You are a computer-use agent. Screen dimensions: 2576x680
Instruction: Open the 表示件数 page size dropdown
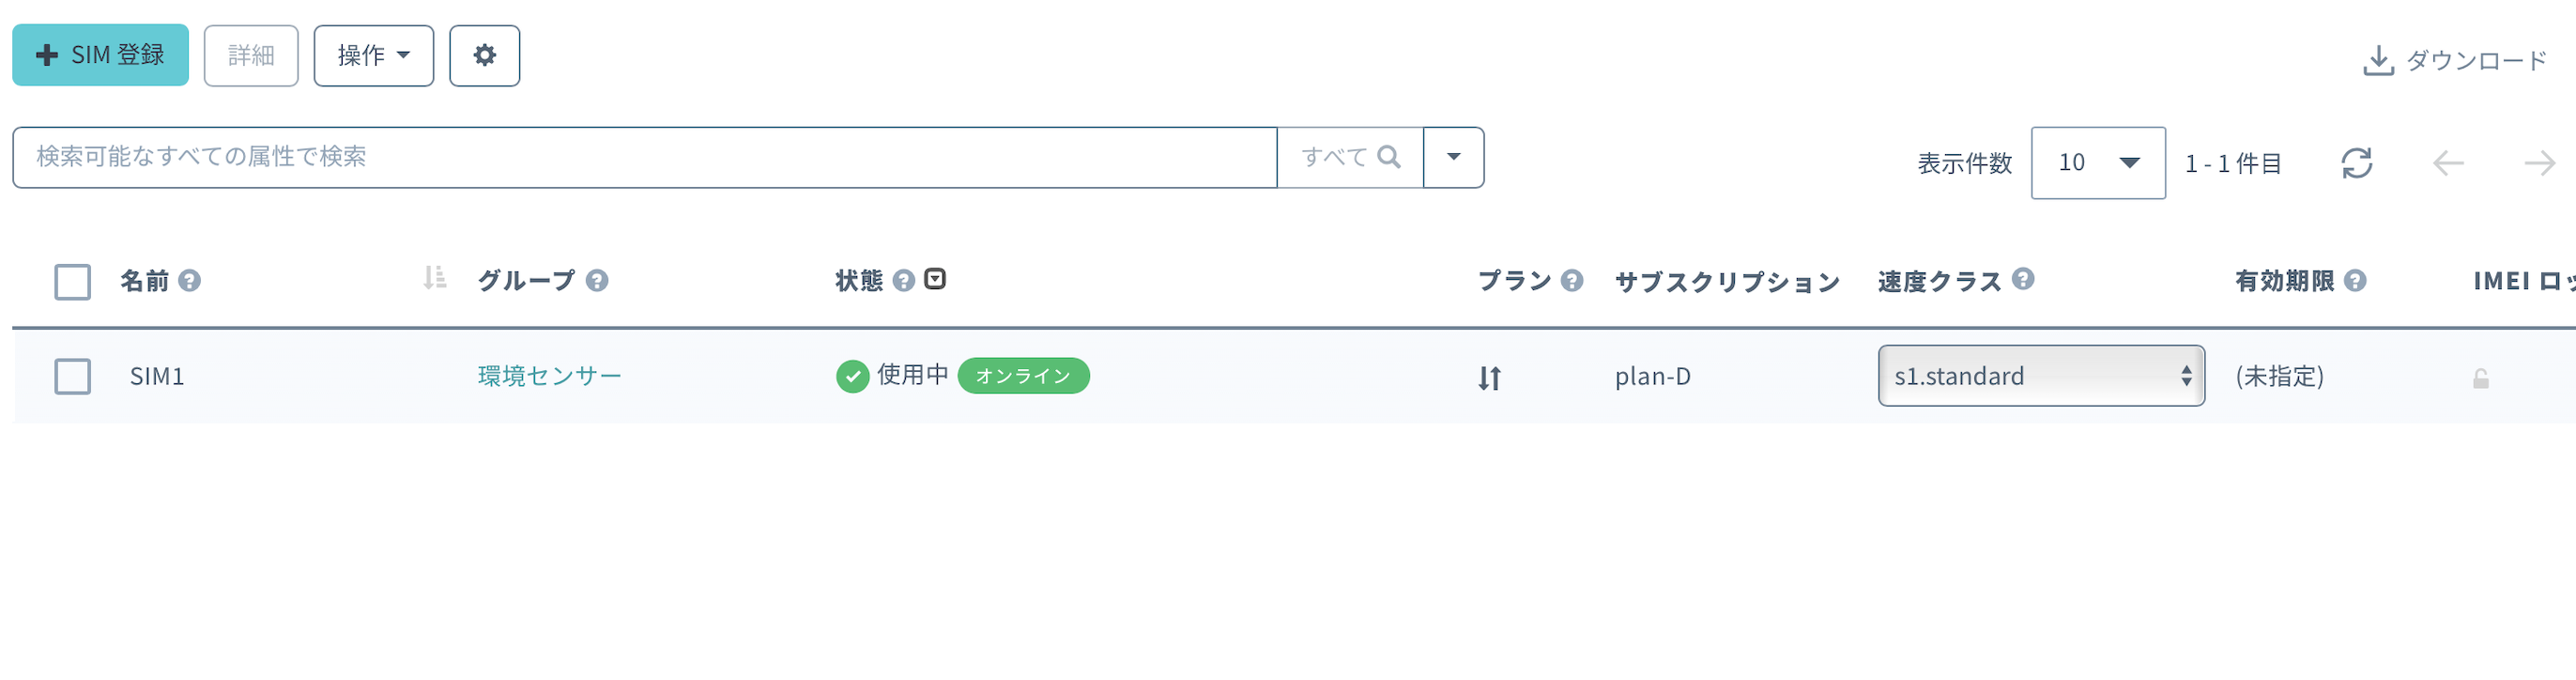[2097, 163]
